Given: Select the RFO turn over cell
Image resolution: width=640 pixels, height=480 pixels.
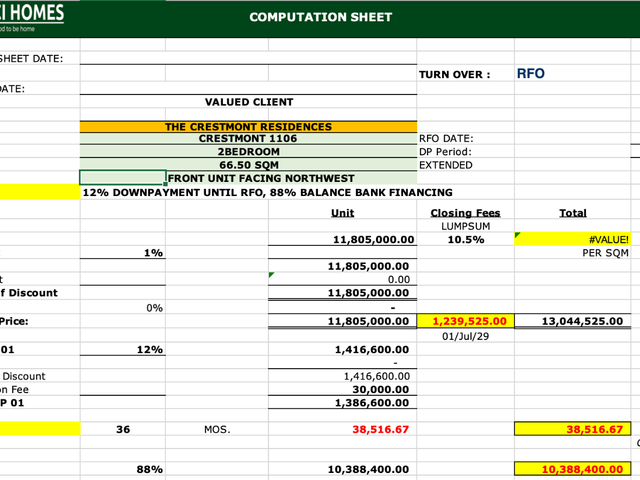Looking at the screenshot, I should [572, 74].
